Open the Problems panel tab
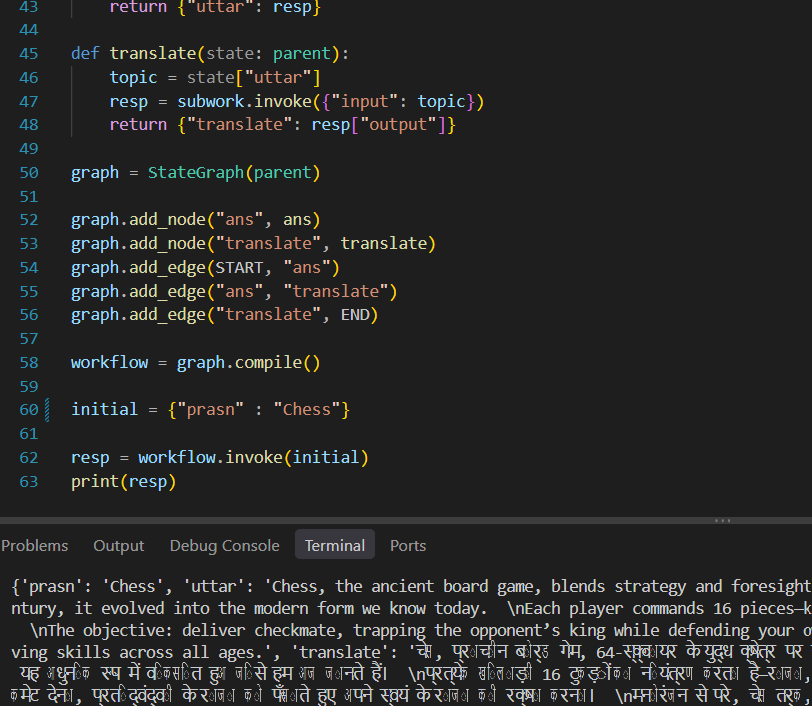Viewport: 812px width, 706px height. 34,545
